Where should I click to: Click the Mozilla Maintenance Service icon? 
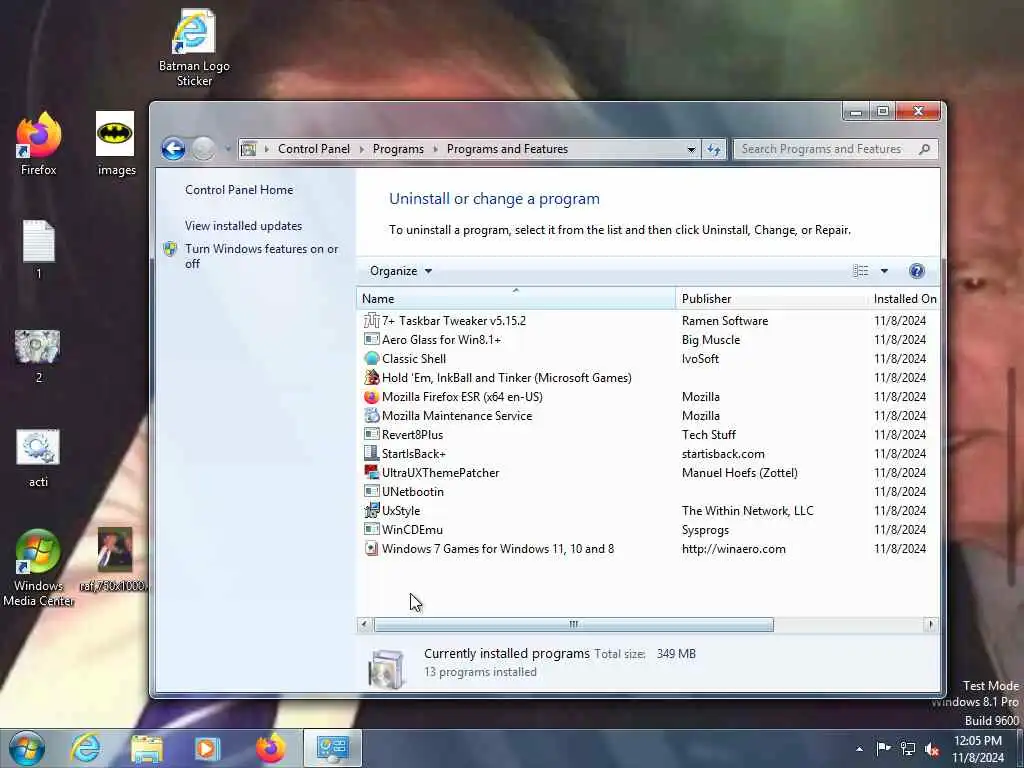coord(372,415)
